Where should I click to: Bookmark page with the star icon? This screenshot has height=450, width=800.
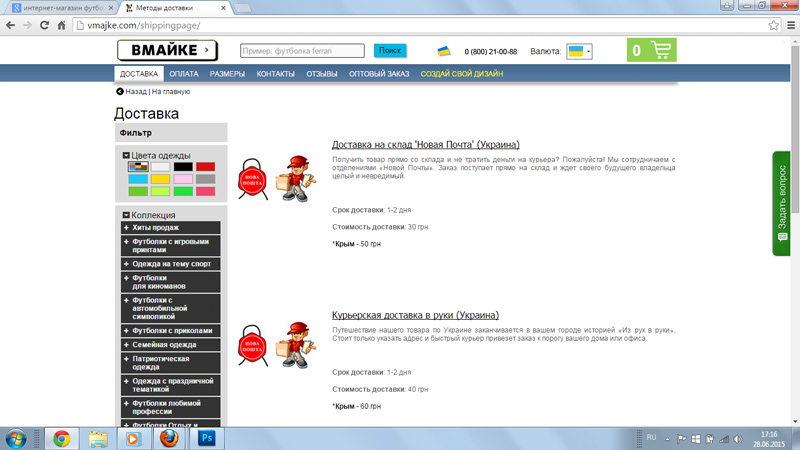coord(773,25)
